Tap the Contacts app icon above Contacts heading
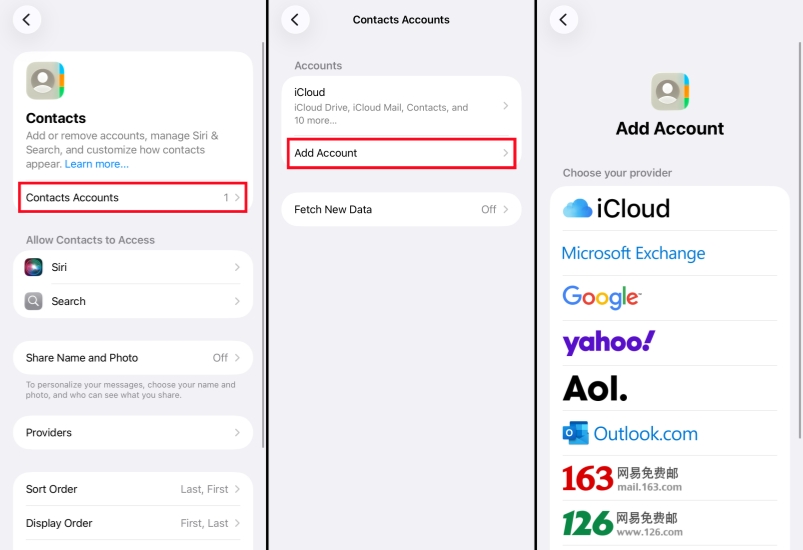The height and width of the screenshot is (550, 803). (45, 80)
